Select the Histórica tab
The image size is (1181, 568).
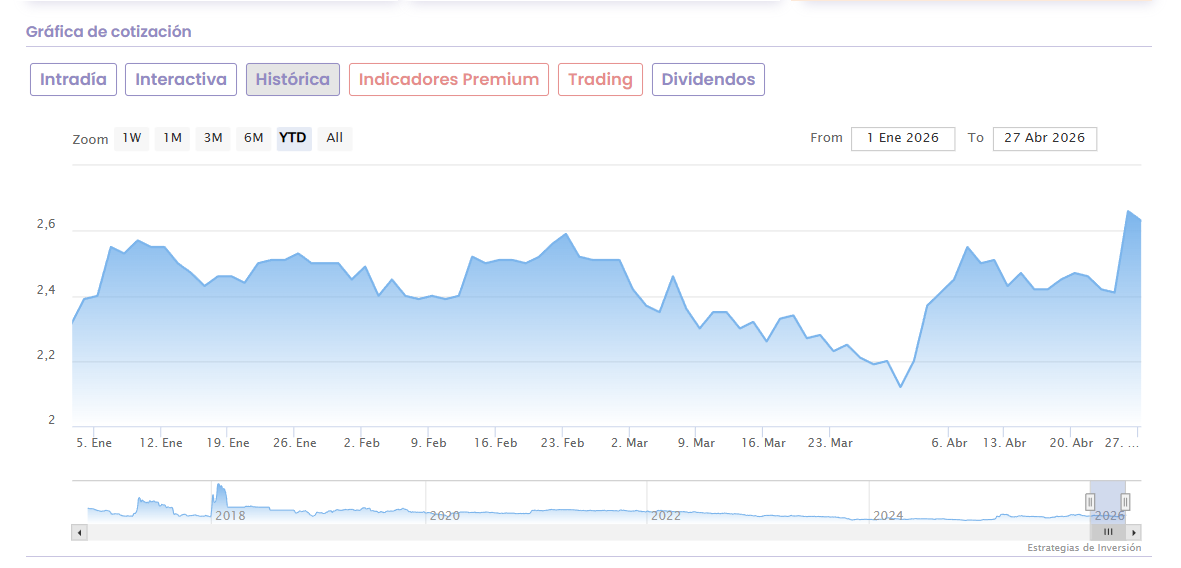(293, 80)
